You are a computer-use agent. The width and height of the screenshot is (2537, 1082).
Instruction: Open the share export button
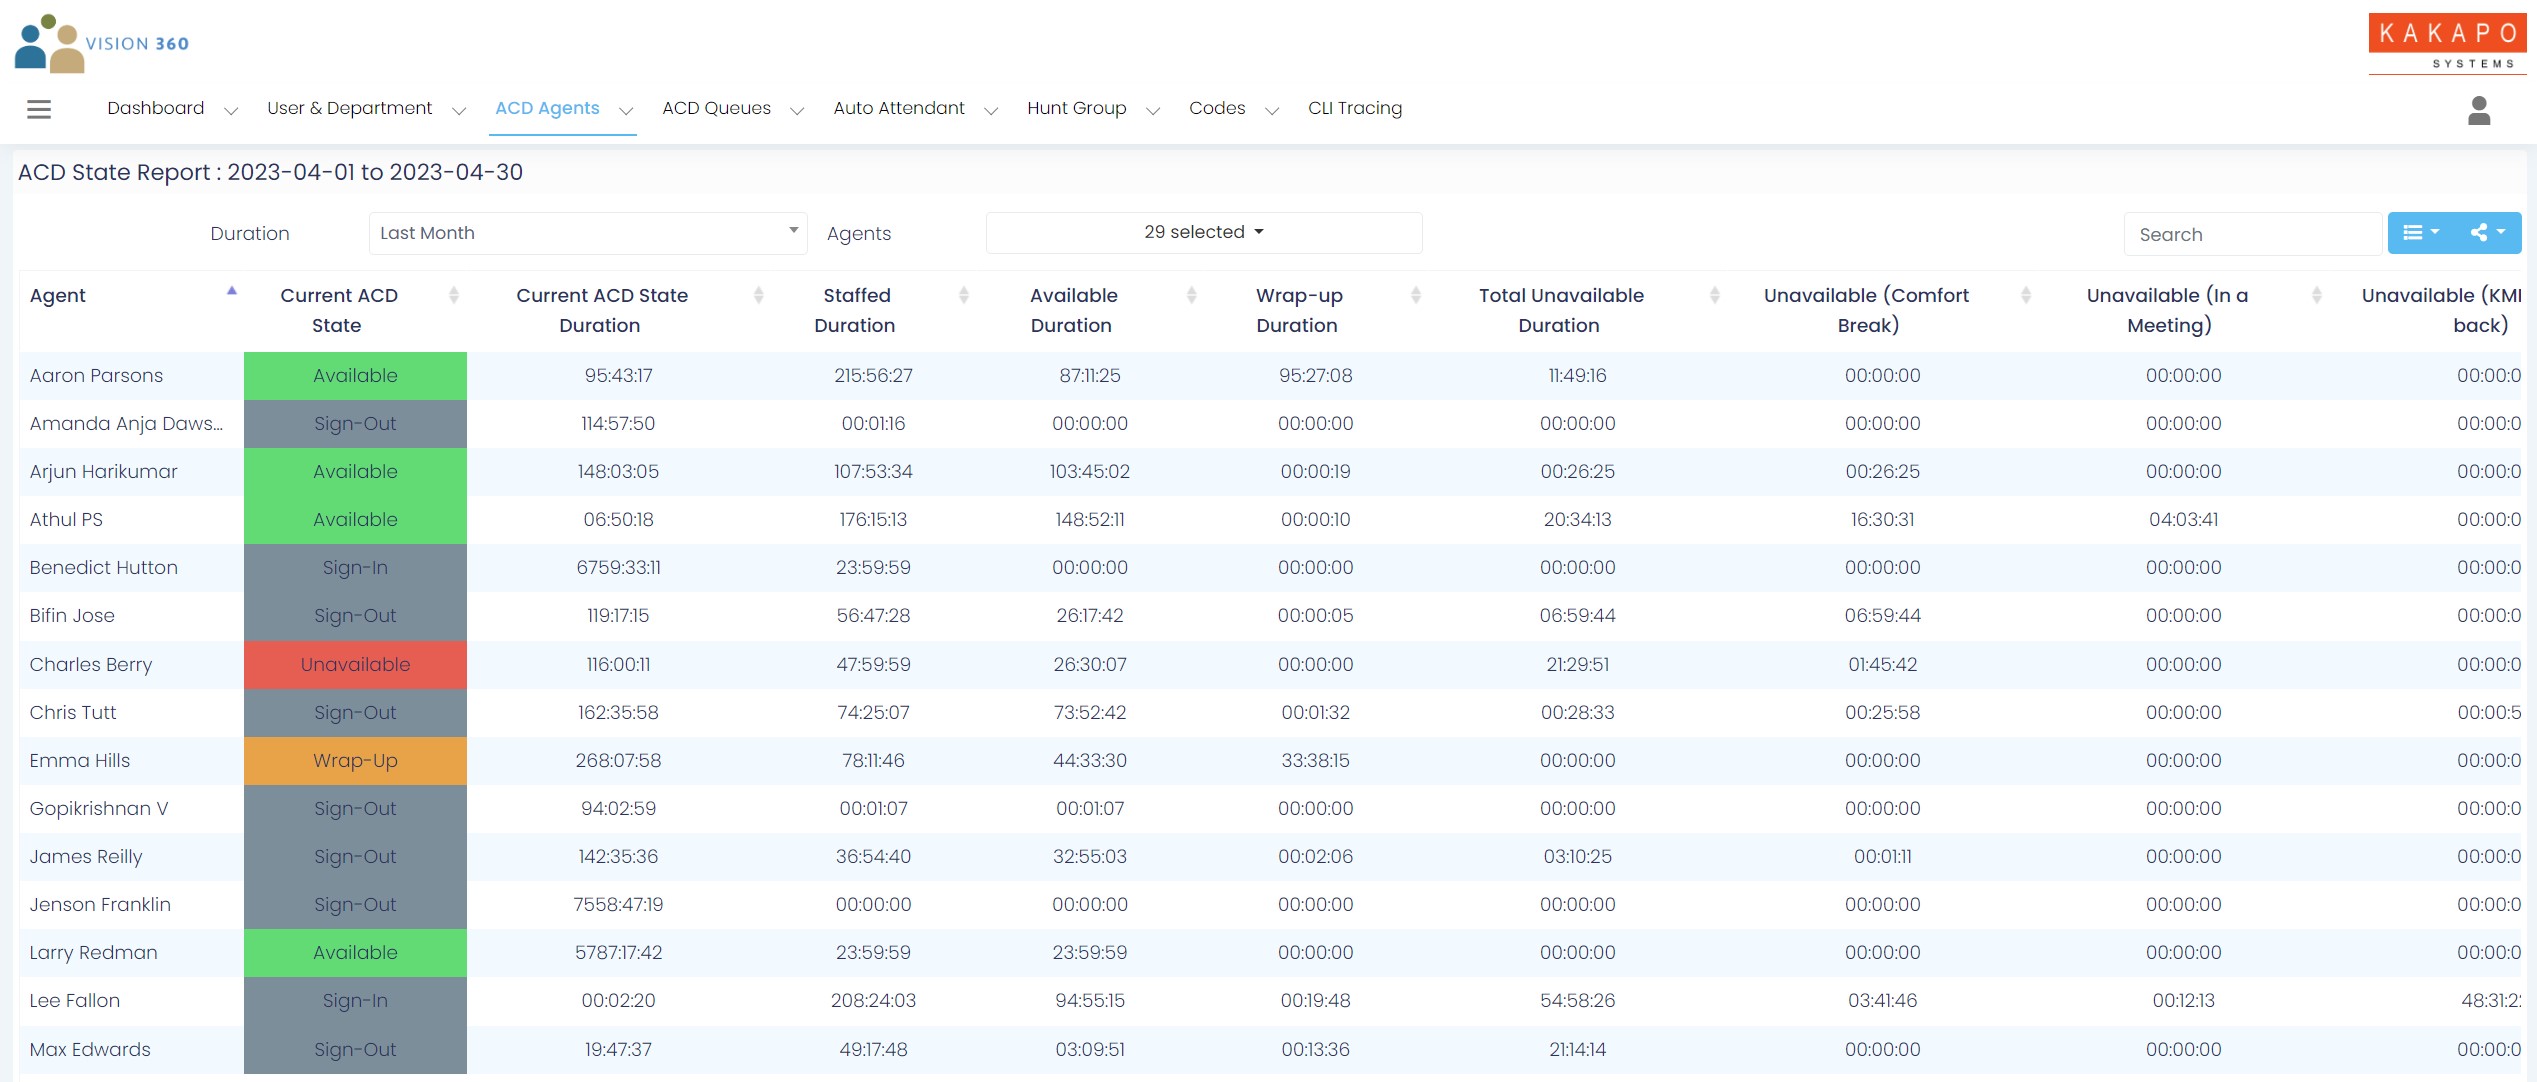coord(2487,232)
